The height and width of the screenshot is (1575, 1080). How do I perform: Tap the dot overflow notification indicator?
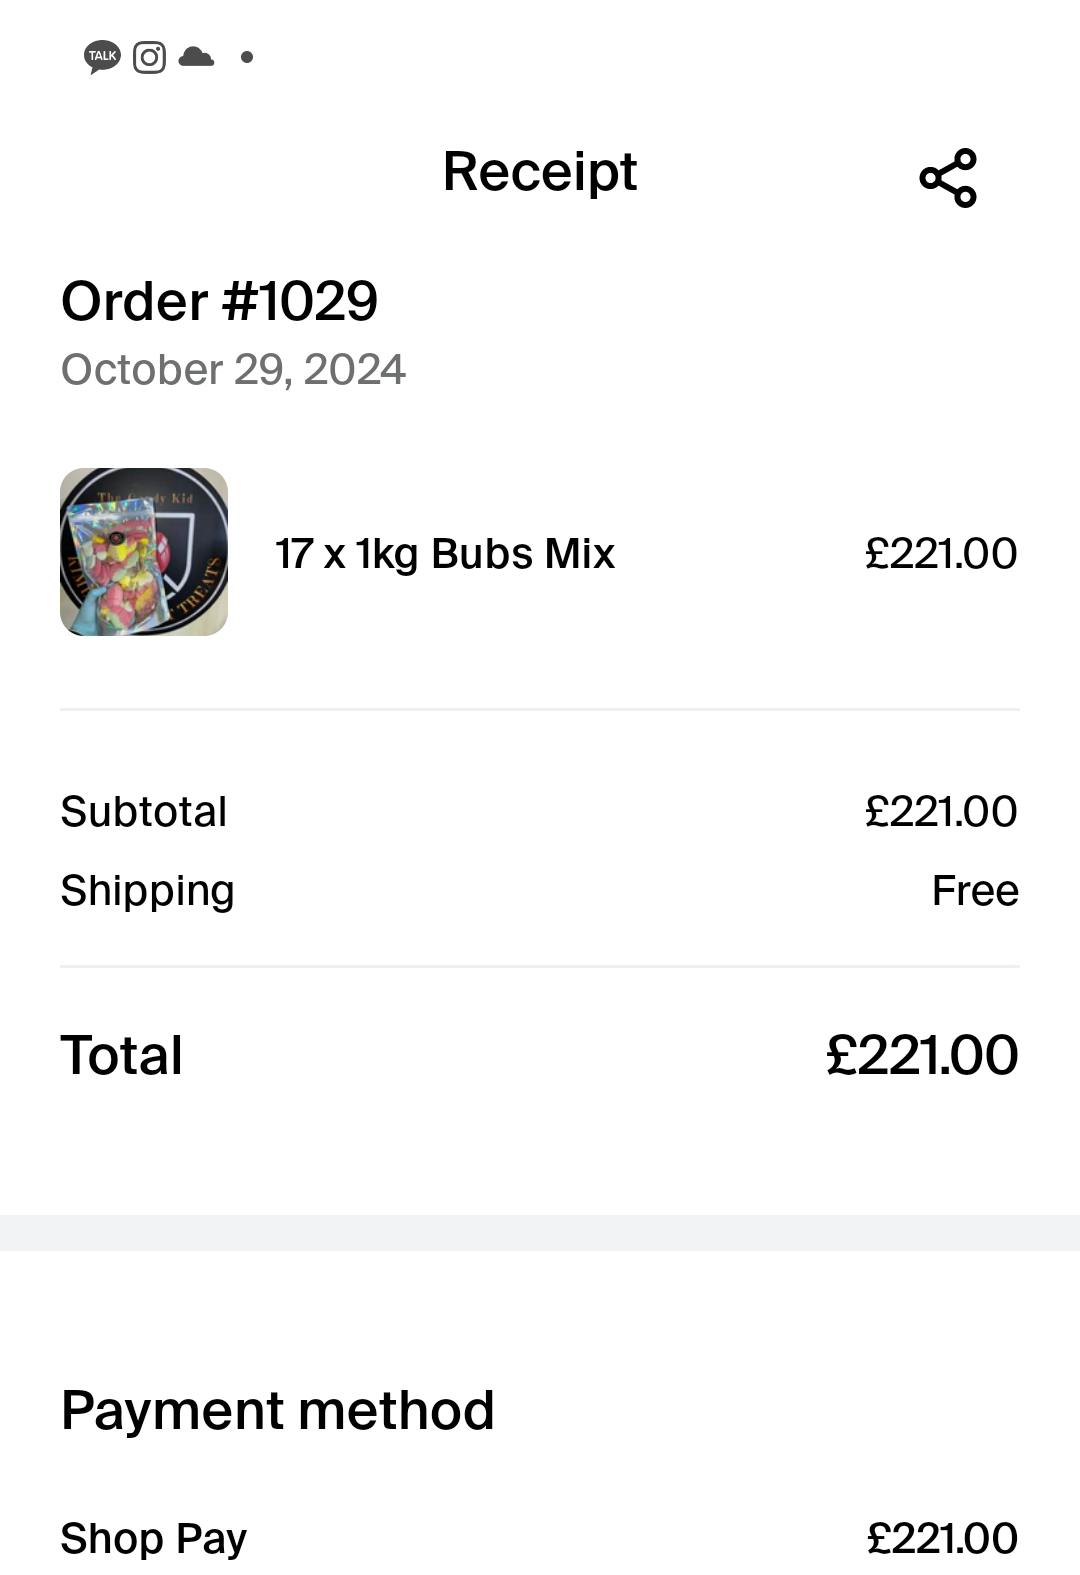[247, 57]
